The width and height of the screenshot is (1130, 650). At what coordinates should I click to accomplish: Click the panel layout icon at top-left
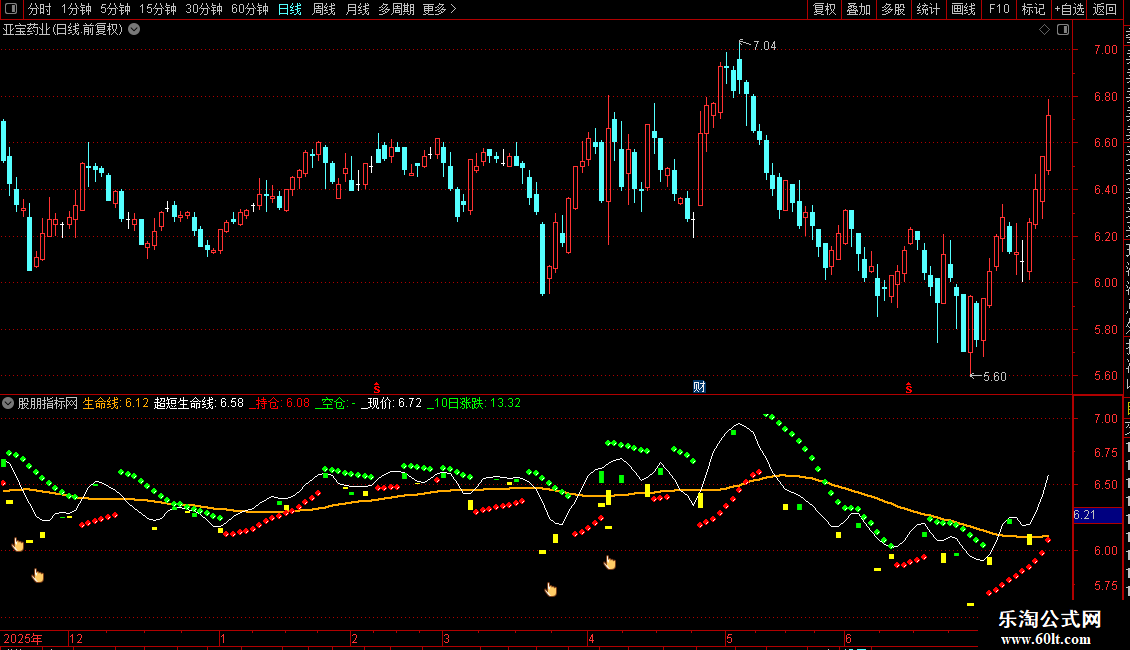[x=11, y=9]
